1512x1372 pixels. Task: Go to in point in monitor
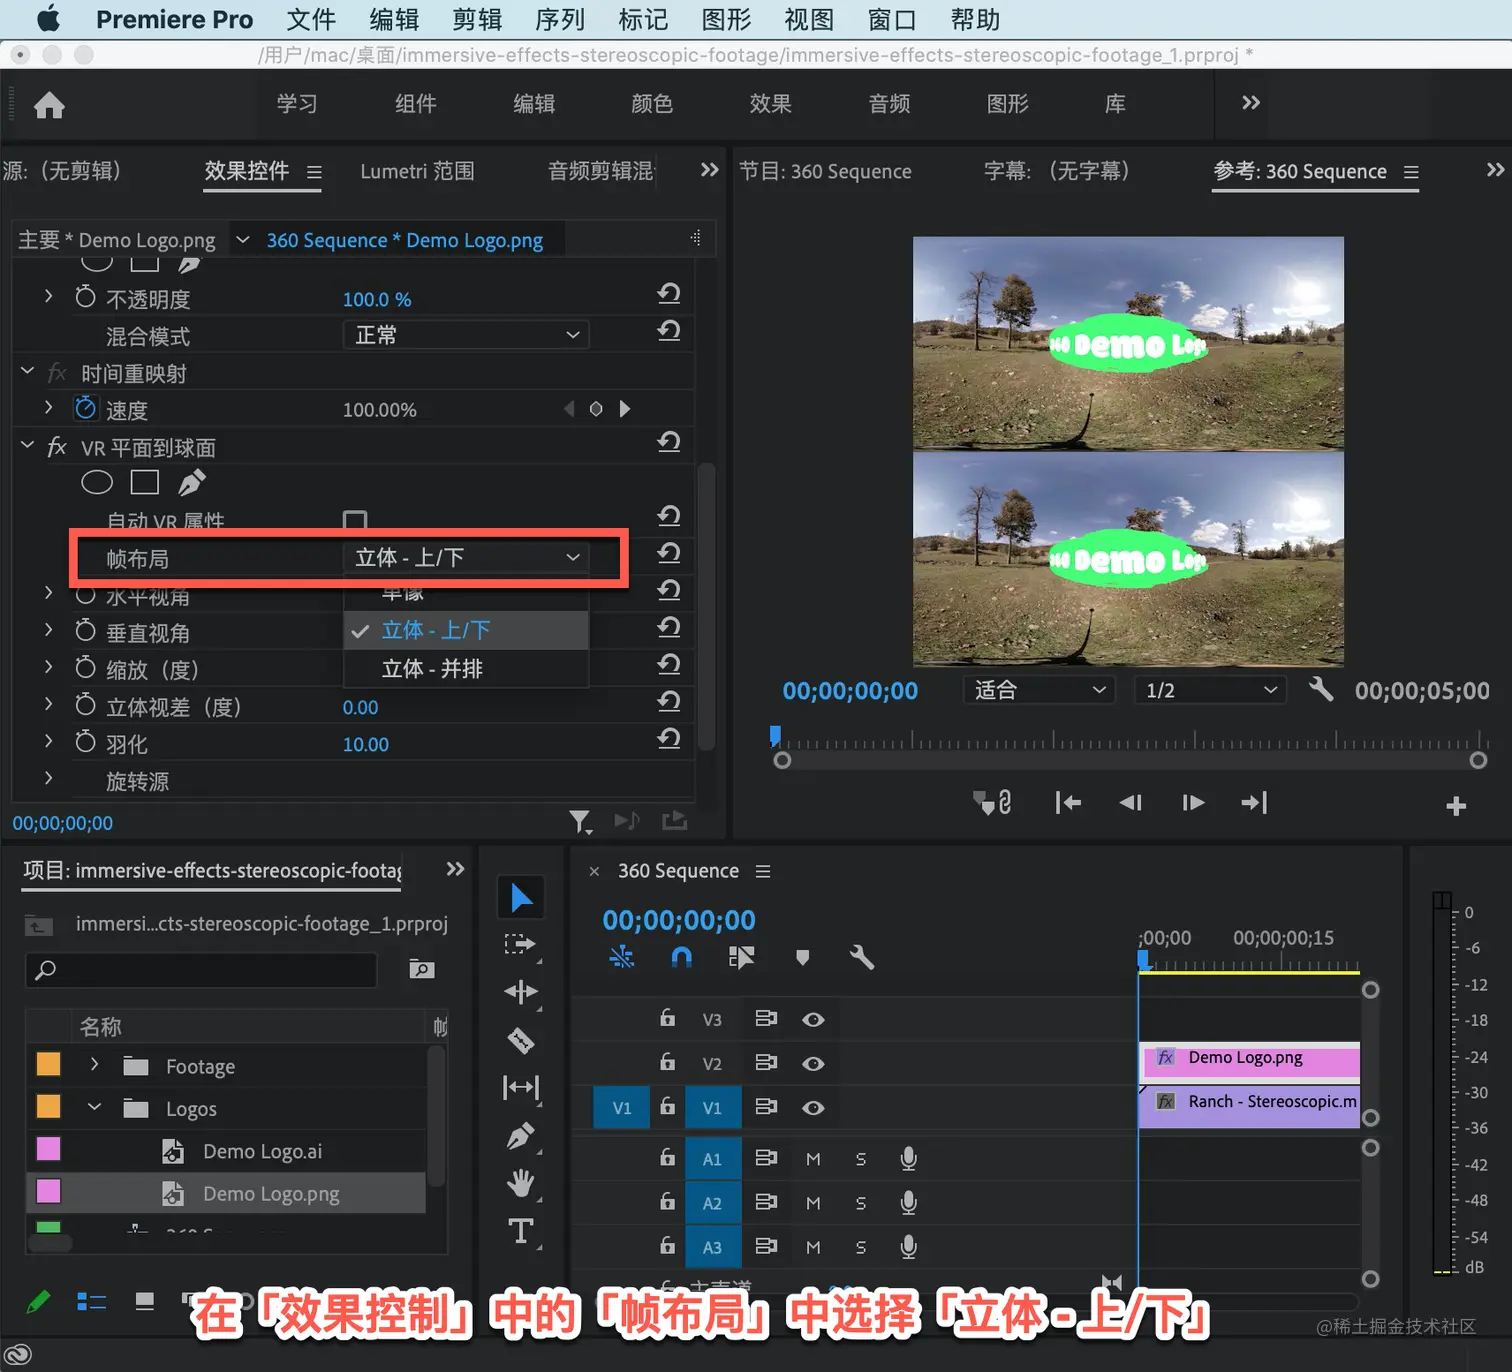click(x=1068, y=803)
